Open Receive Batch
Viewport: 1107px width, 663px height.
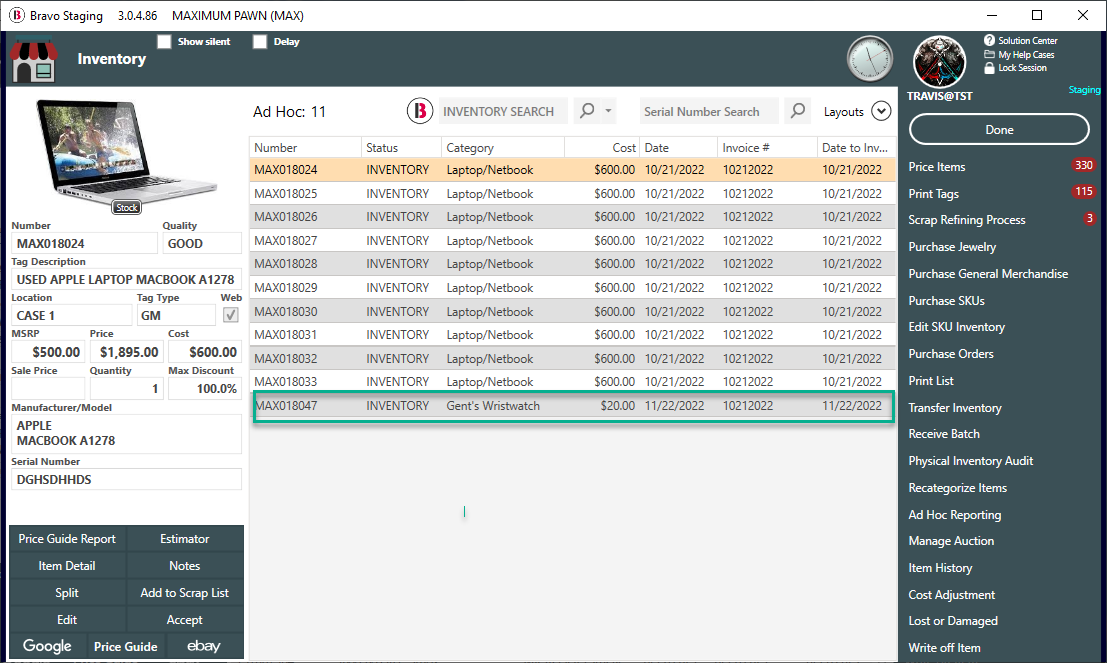click(944, 434)
